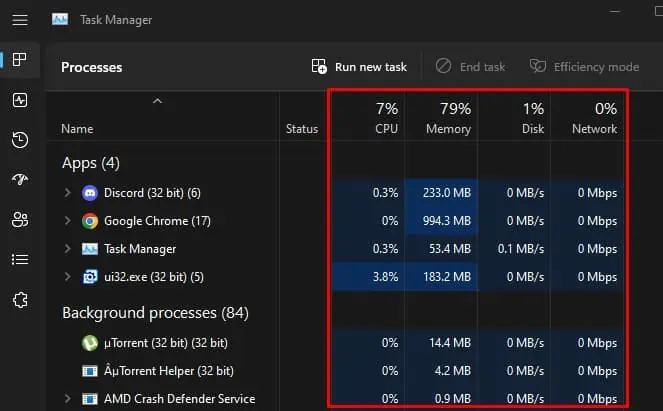
Task: Select the ui32.exe (32 bit) (5) row name
Action: pyautogui.click(x=154, y=277)
